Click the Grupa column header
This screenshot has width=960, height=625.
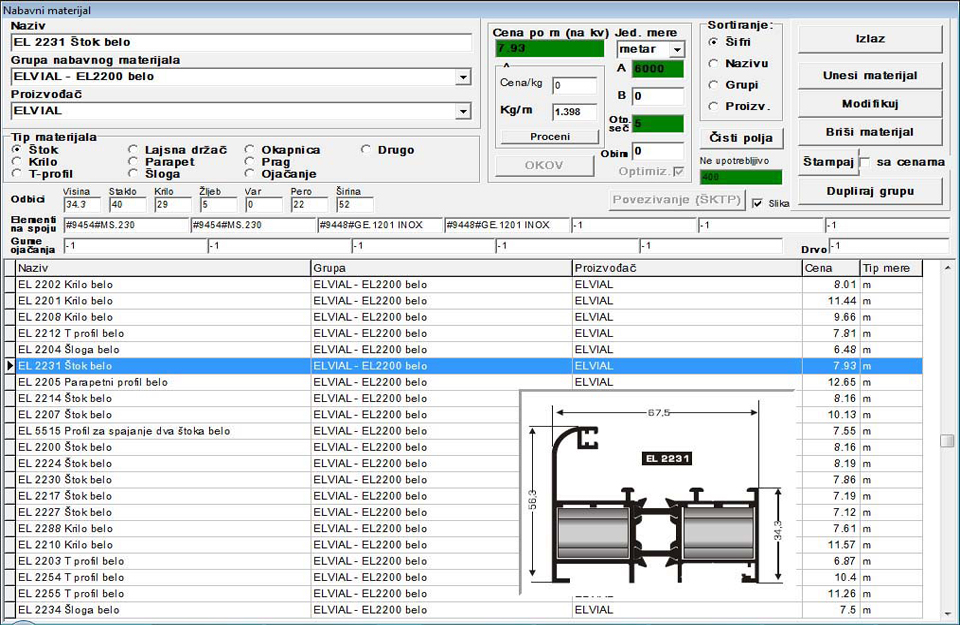click(x=441, y=268)
